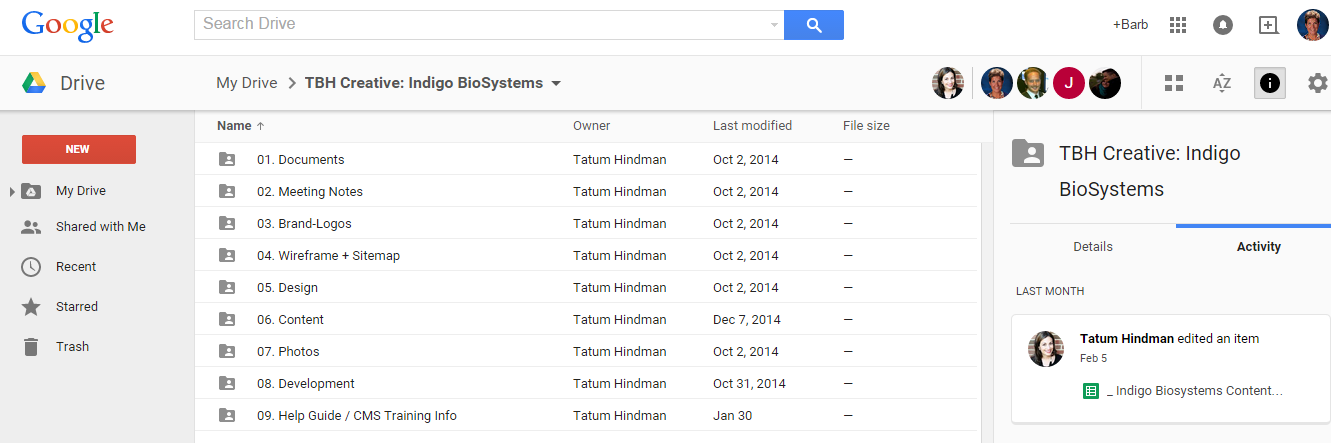Open Shared with Me

[101, 227]
